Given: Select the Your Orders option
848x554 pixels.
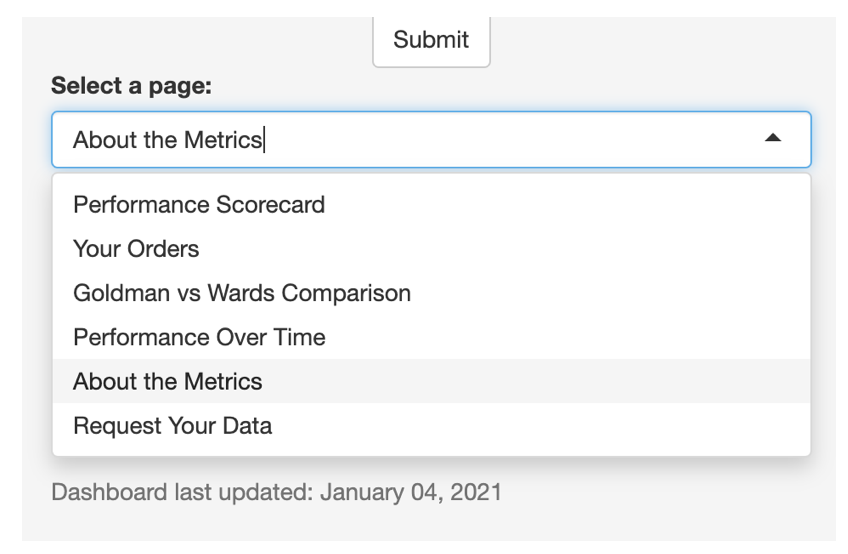Looking at the screenshot, I should tap(431, 249).
